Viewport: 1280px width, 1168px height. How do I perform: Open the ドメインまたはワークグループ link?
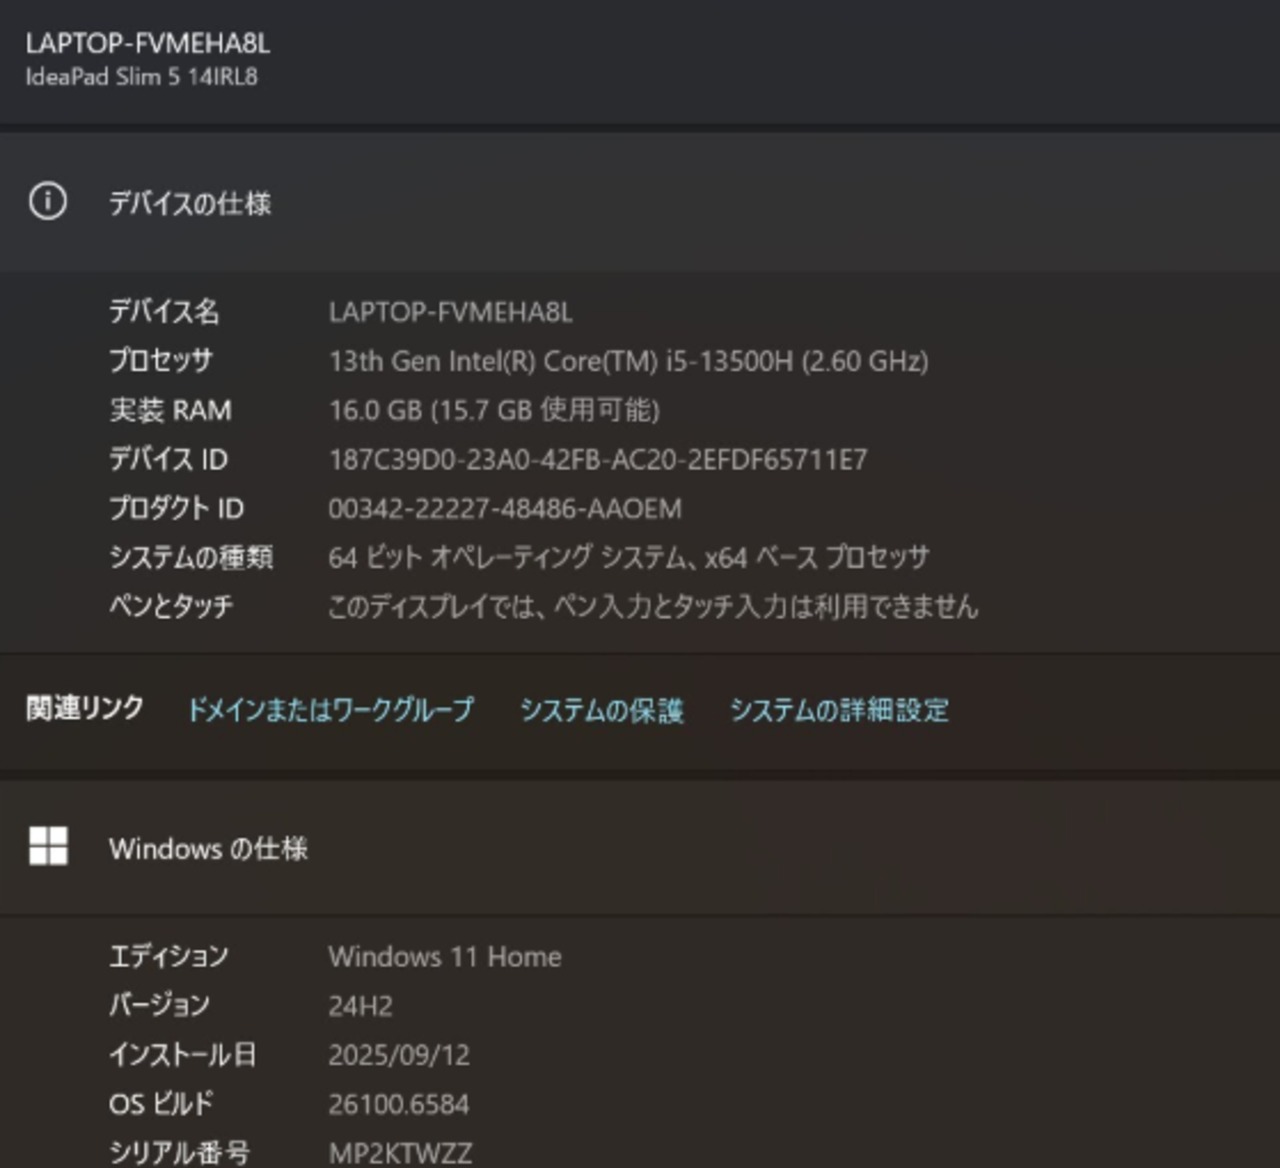click(331, 709)
